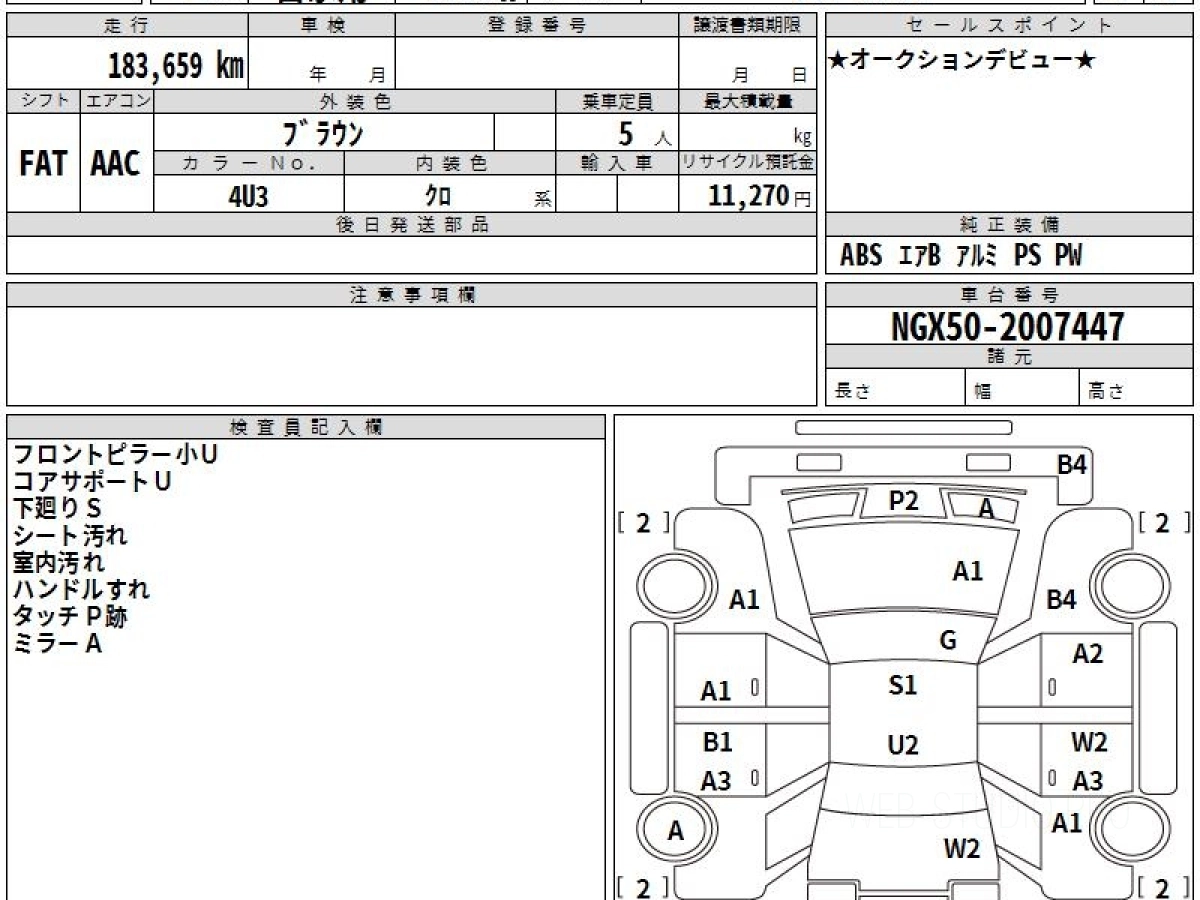
Task: Click the seating capacity value 5 人
Action: click(x=643, y=134)
